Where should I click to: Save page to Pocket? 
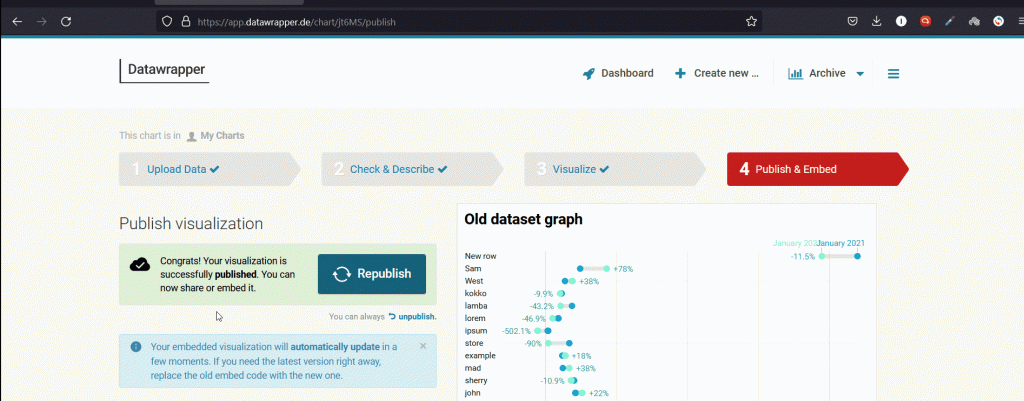852,20
